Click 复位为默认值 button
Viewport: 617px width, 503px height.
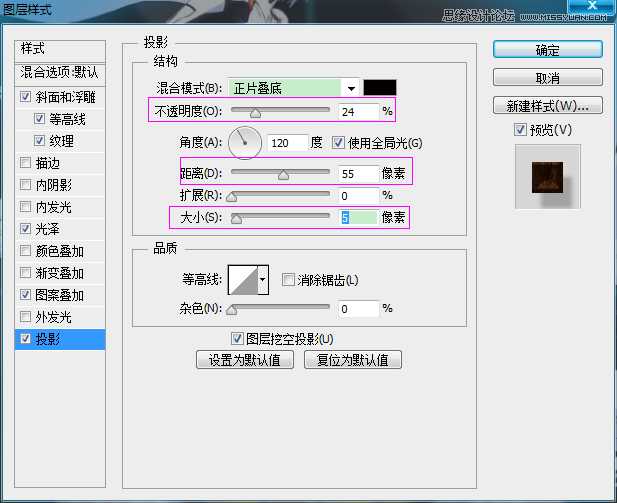[x=353, y=360]
